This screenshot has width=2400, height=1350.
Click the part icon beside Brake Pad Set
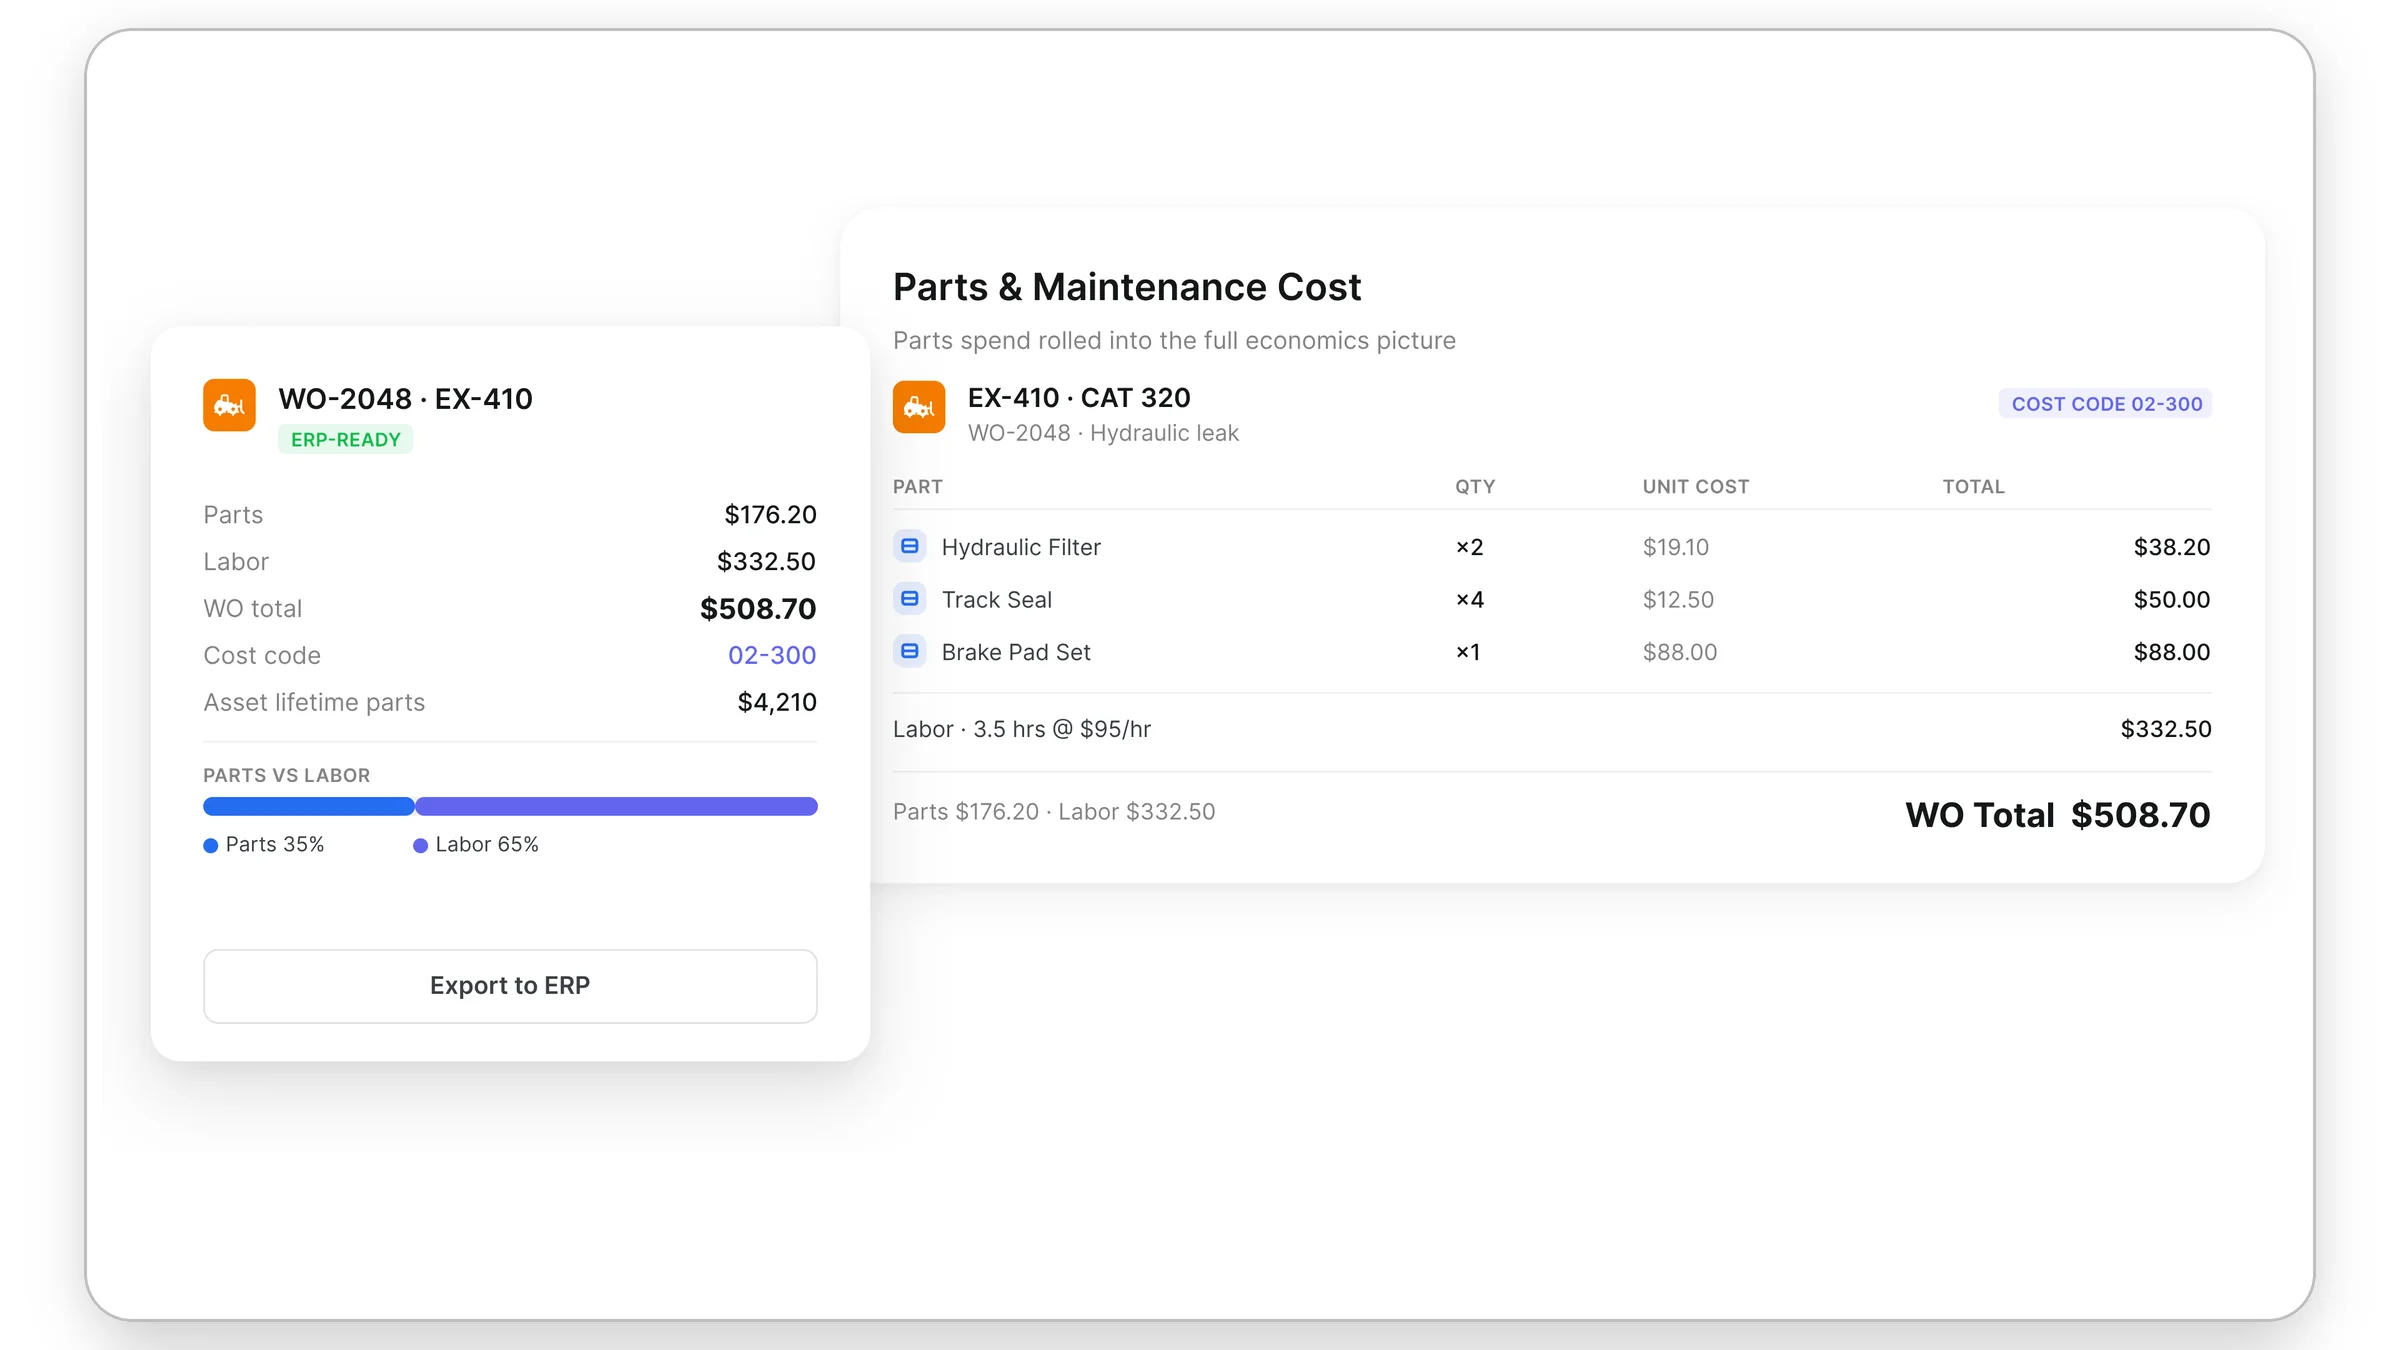910,652
